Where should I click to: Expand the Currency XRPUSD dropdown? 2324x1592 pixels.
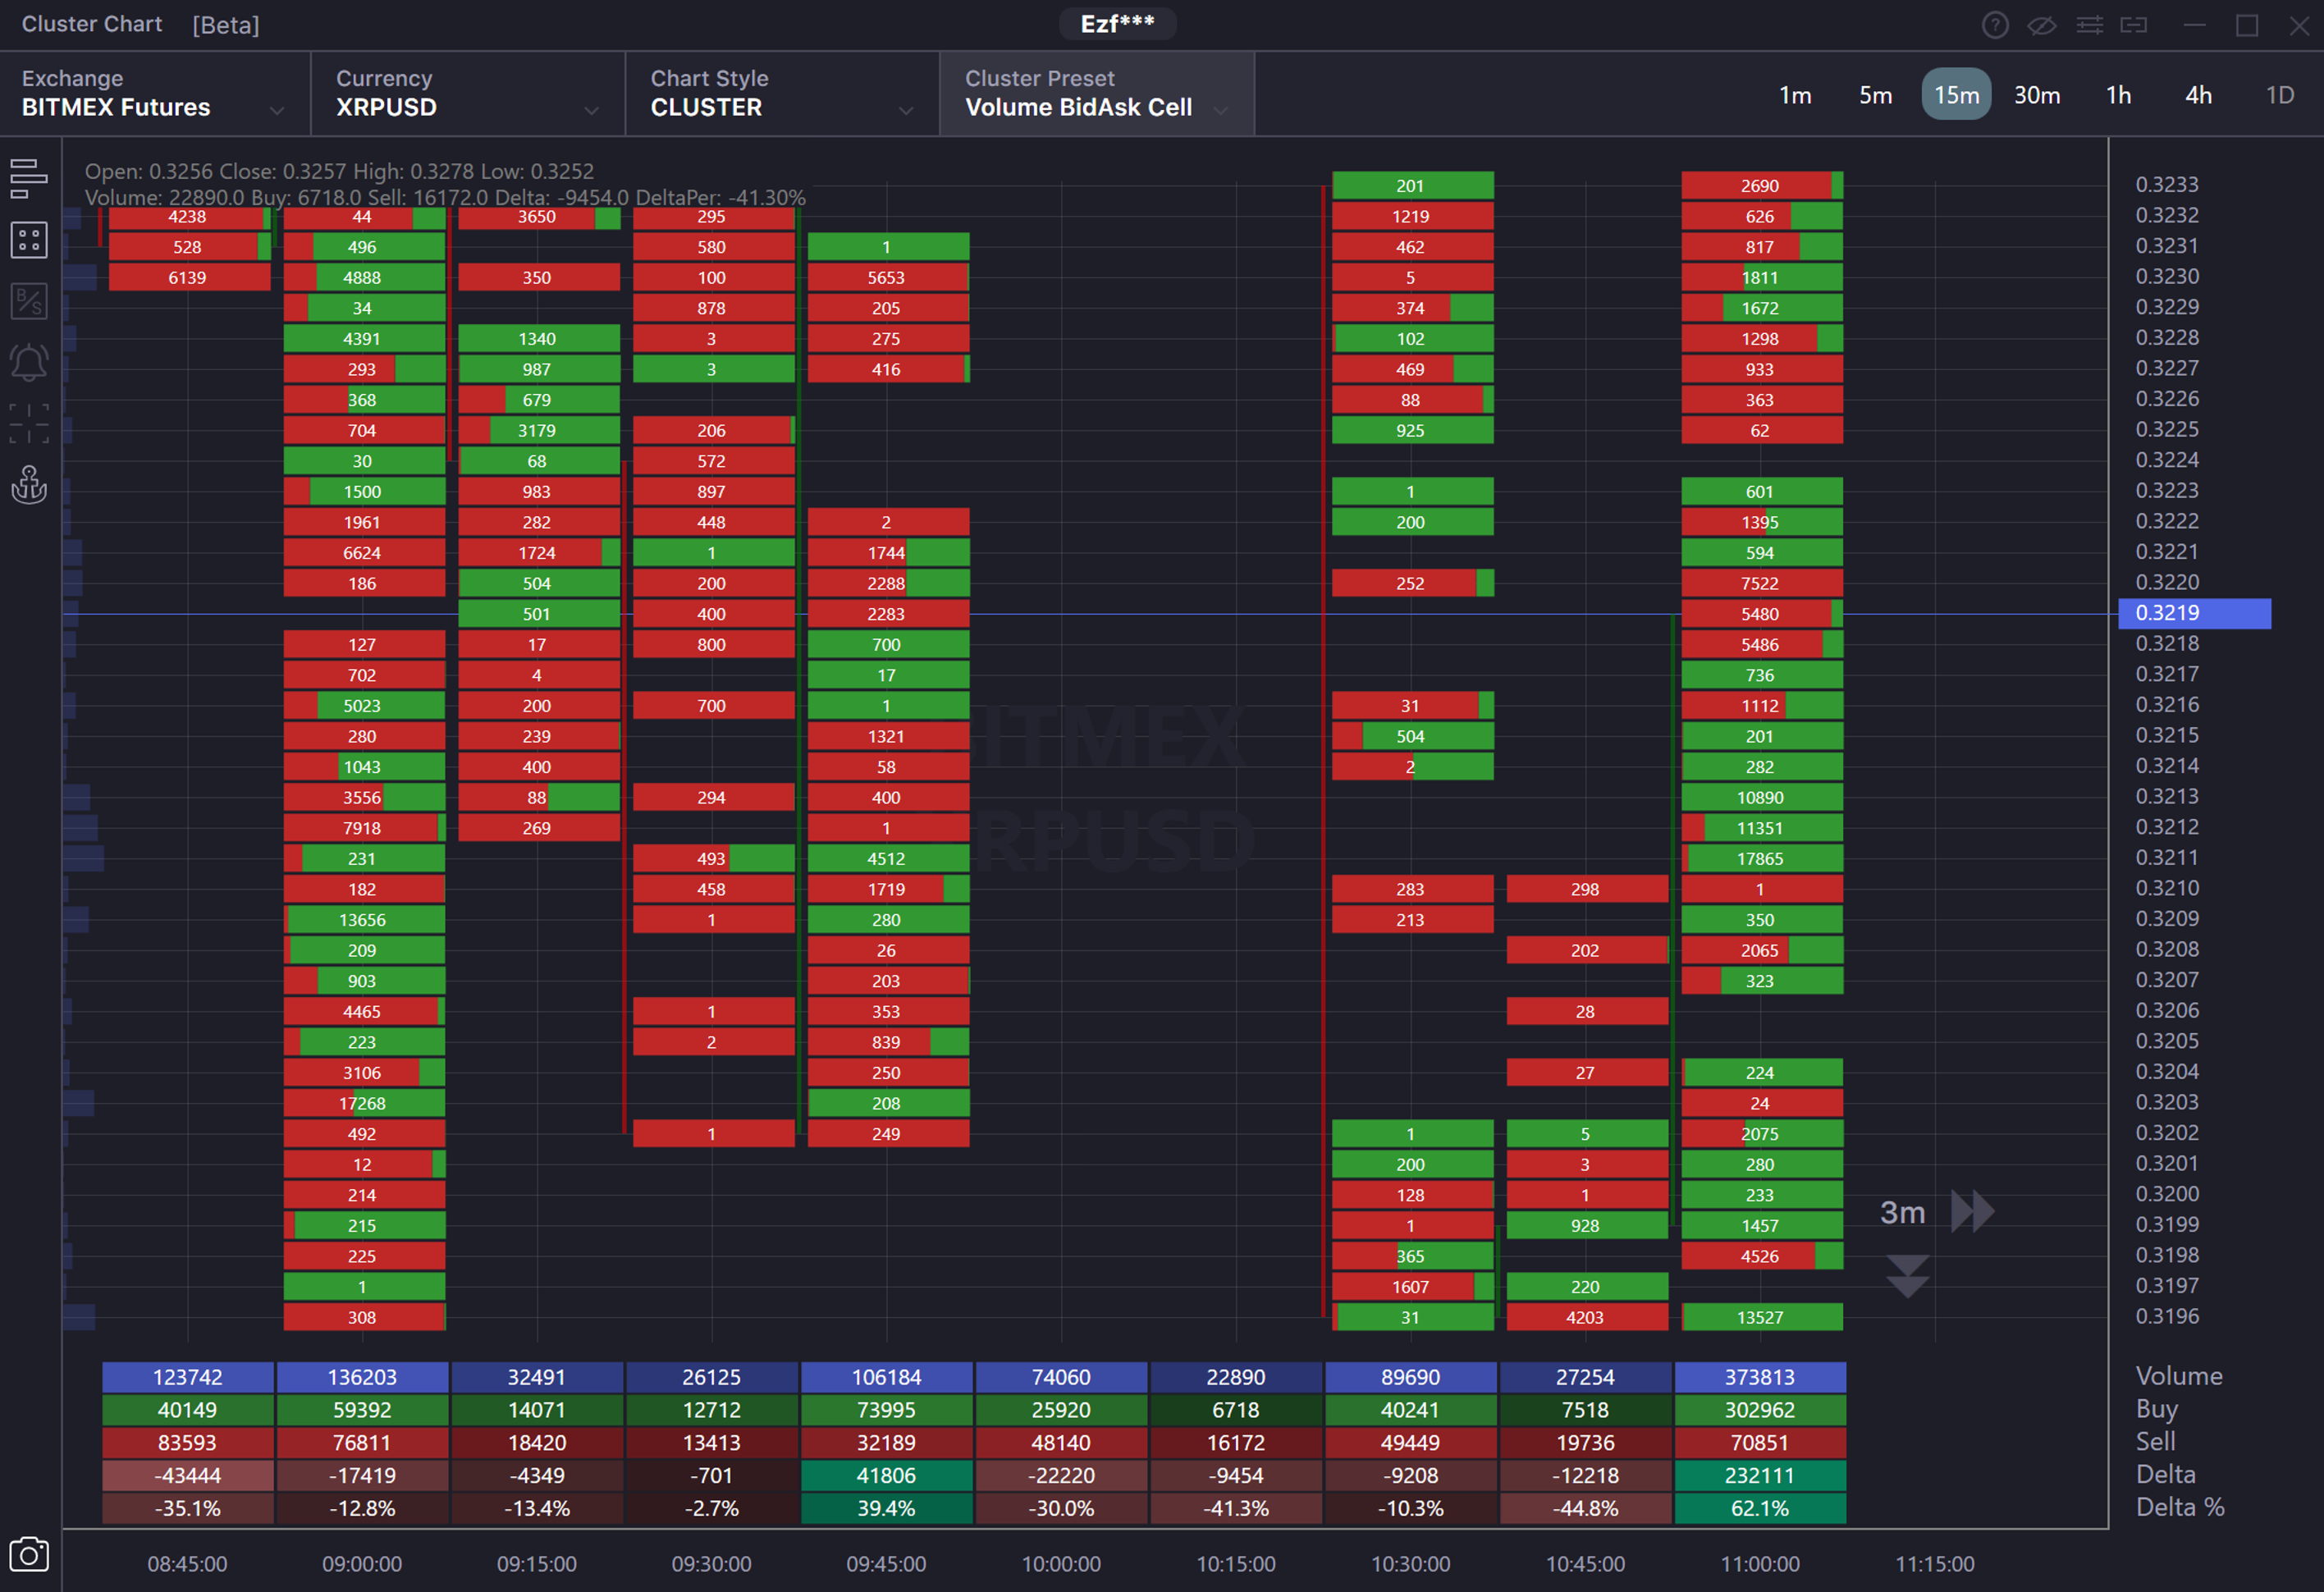pyautogui.click(x=467, y=94)
